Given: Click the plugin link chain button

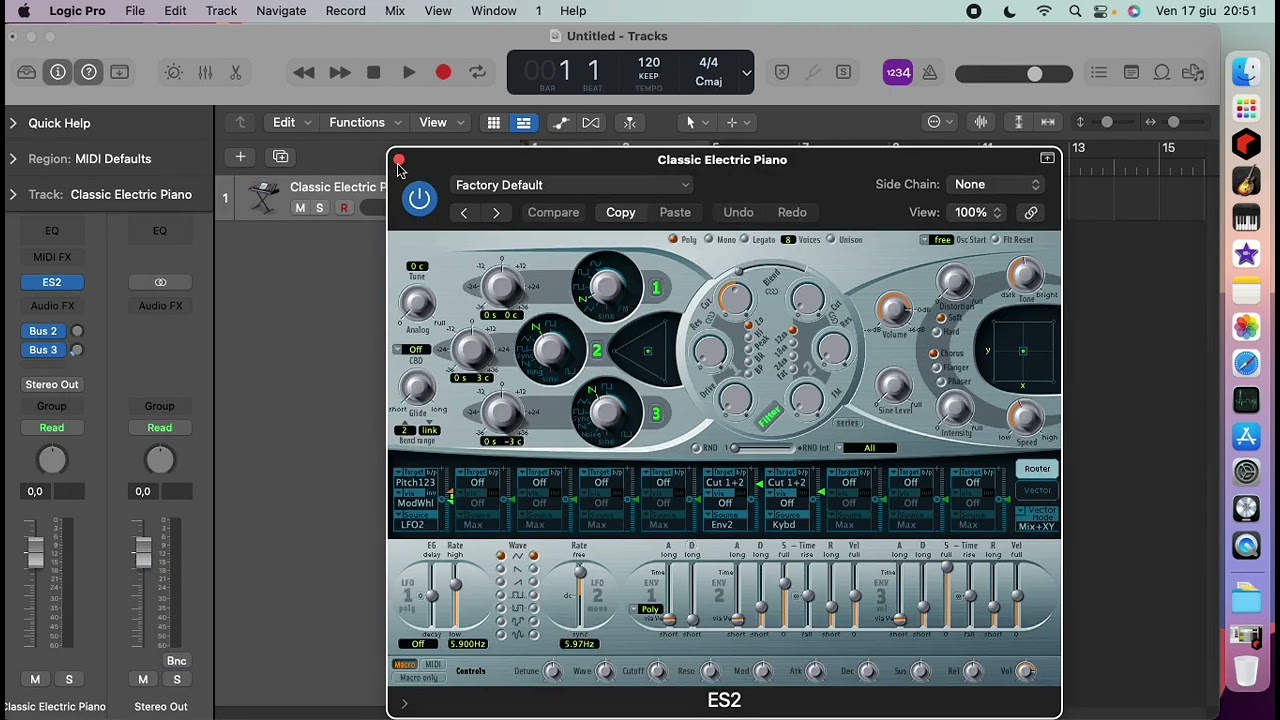Looking at the screenshot, I should [1031, 212].
